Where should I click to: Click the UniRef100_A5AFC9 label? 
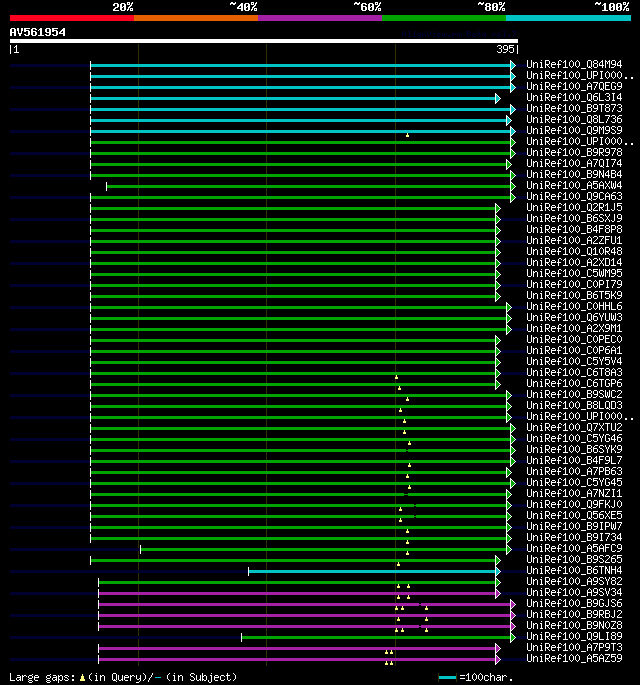pos(574,549)
